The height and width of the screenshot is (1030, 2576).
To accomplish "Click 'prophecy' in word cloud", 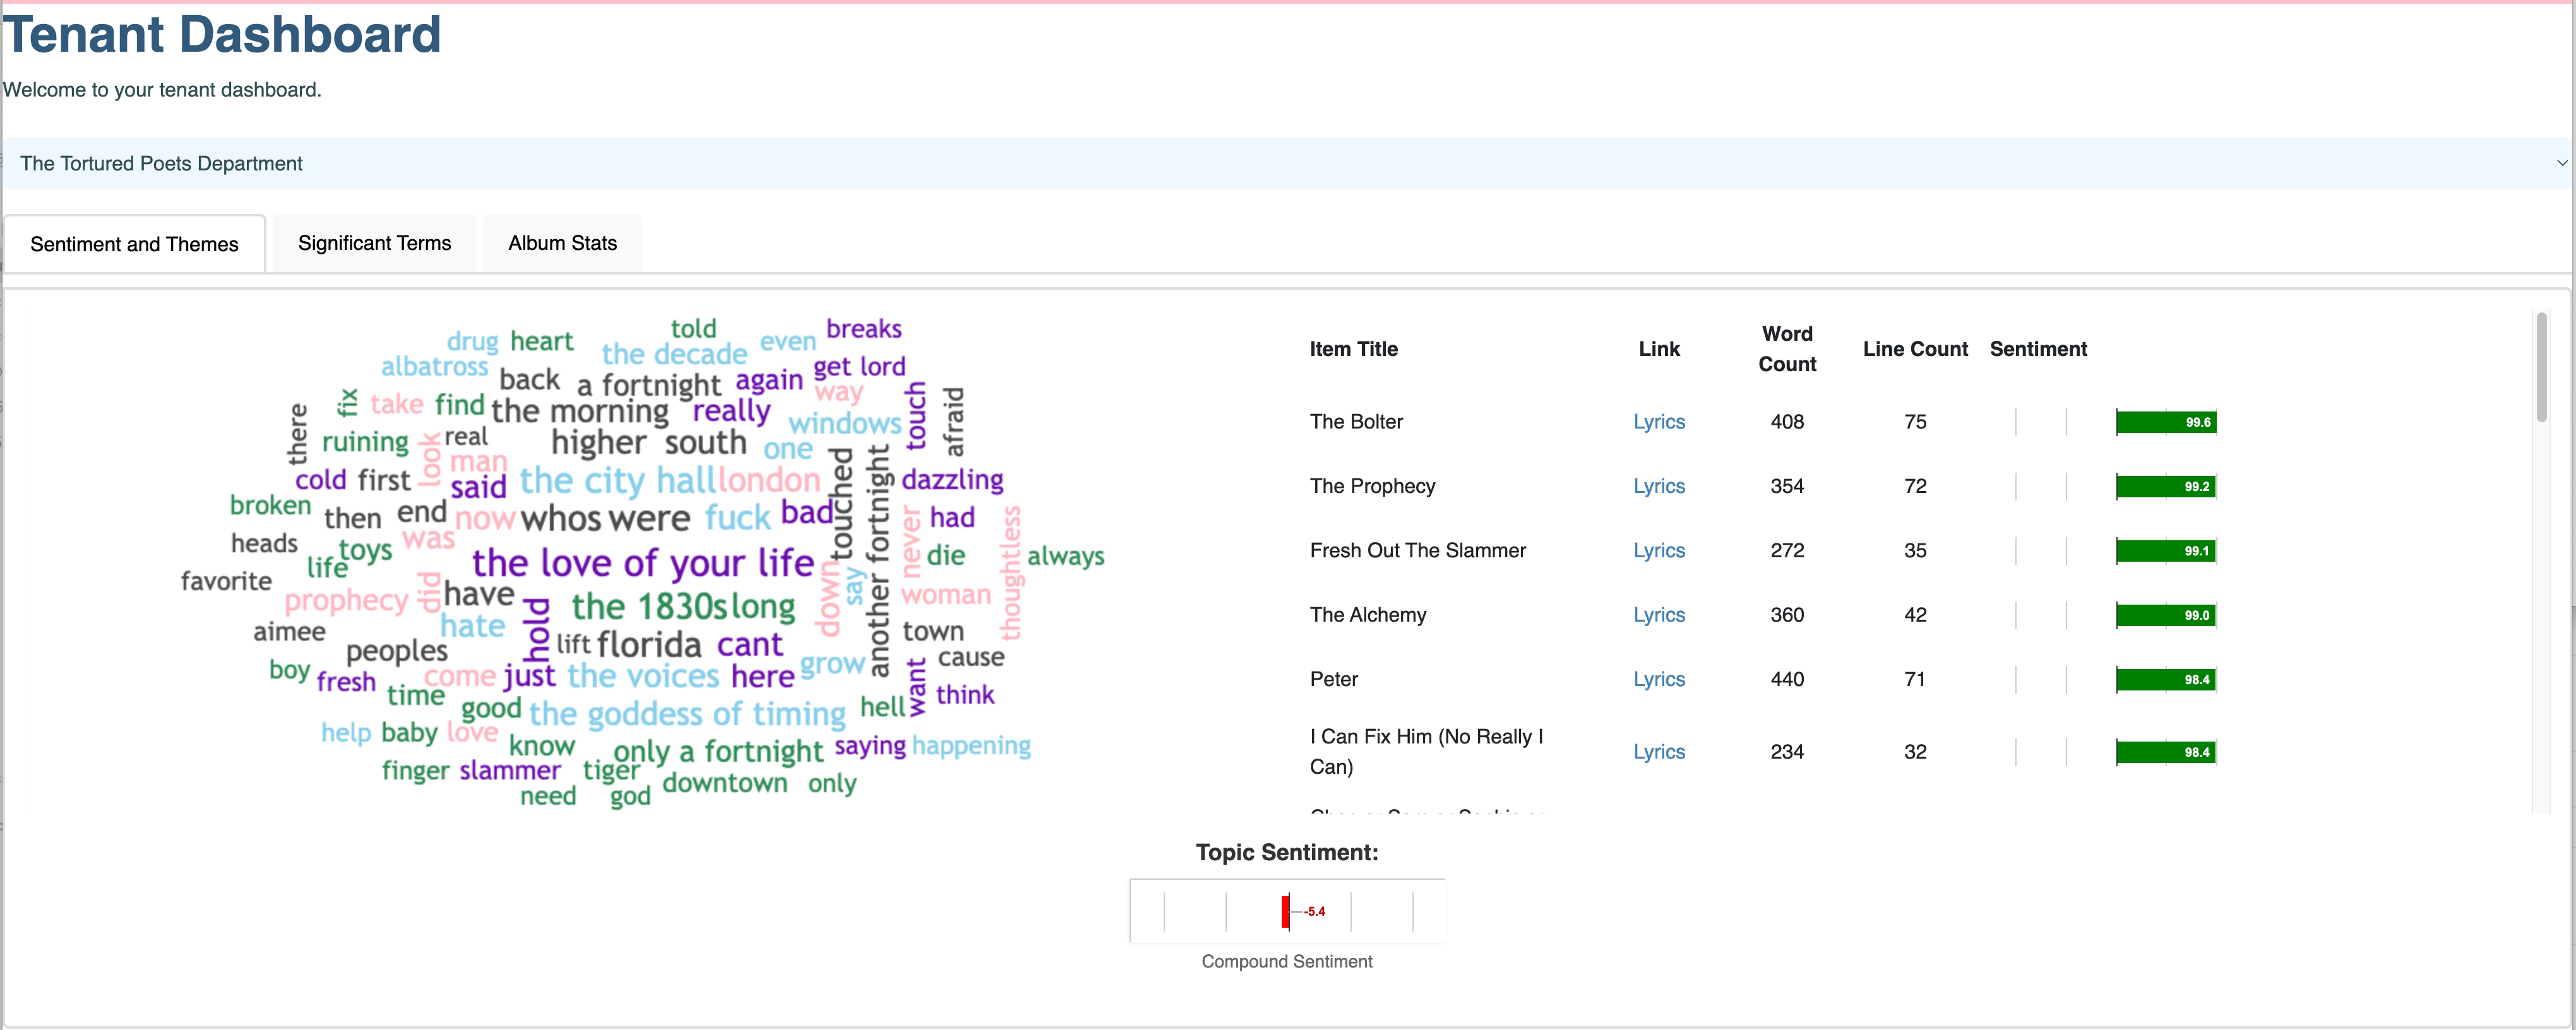I will 346,601.
